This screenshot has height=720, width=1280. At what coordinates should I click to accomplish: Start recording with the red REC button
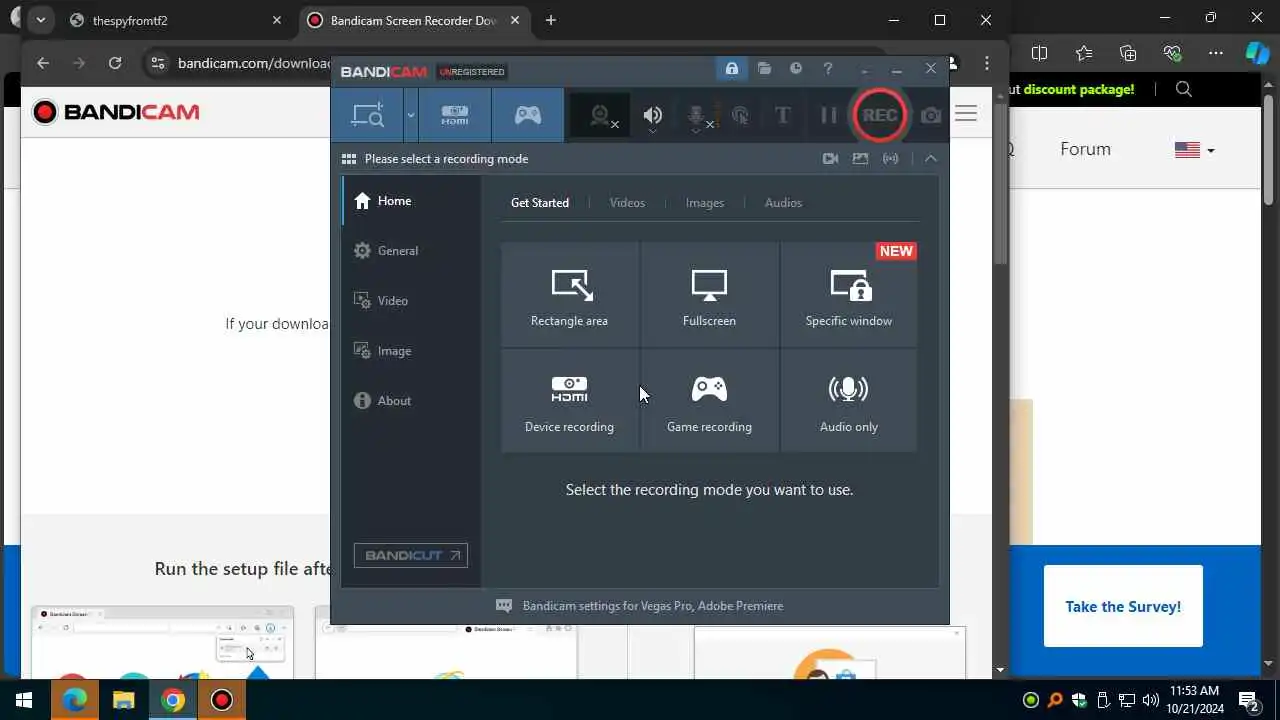click(x=879, y=115)
